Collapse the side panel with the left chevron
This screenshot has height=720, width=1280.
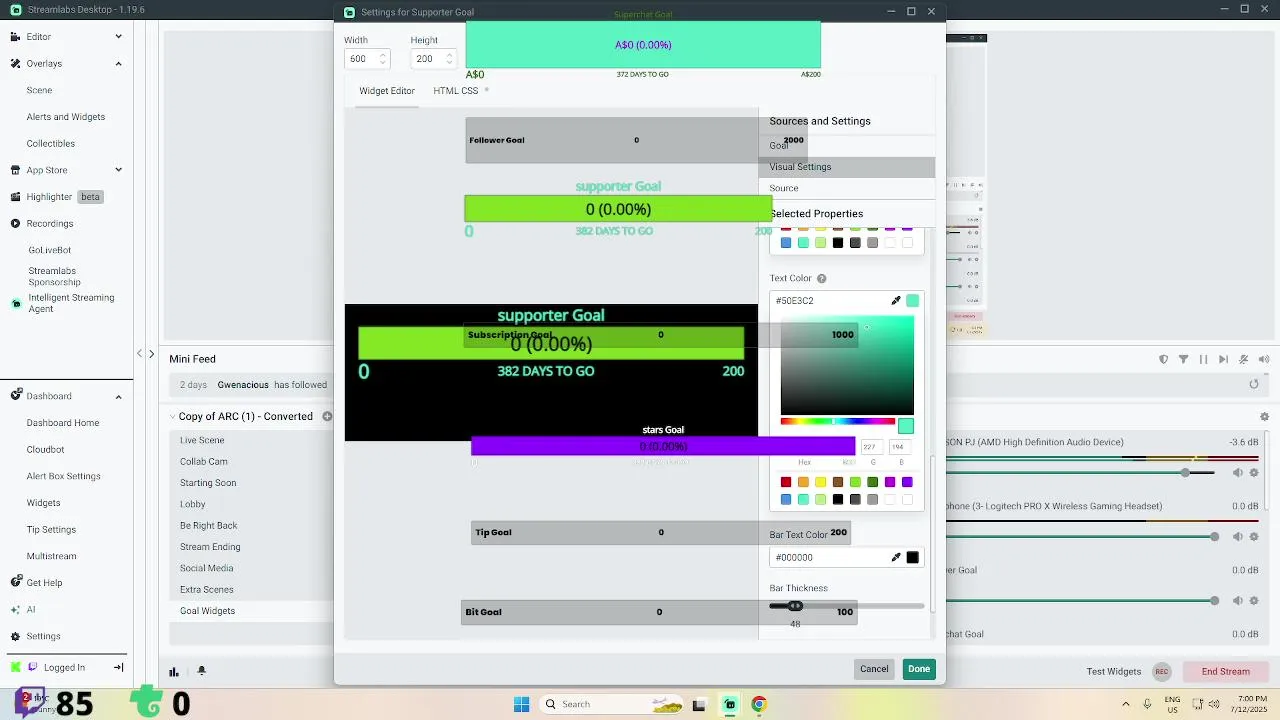pos(140,354)
